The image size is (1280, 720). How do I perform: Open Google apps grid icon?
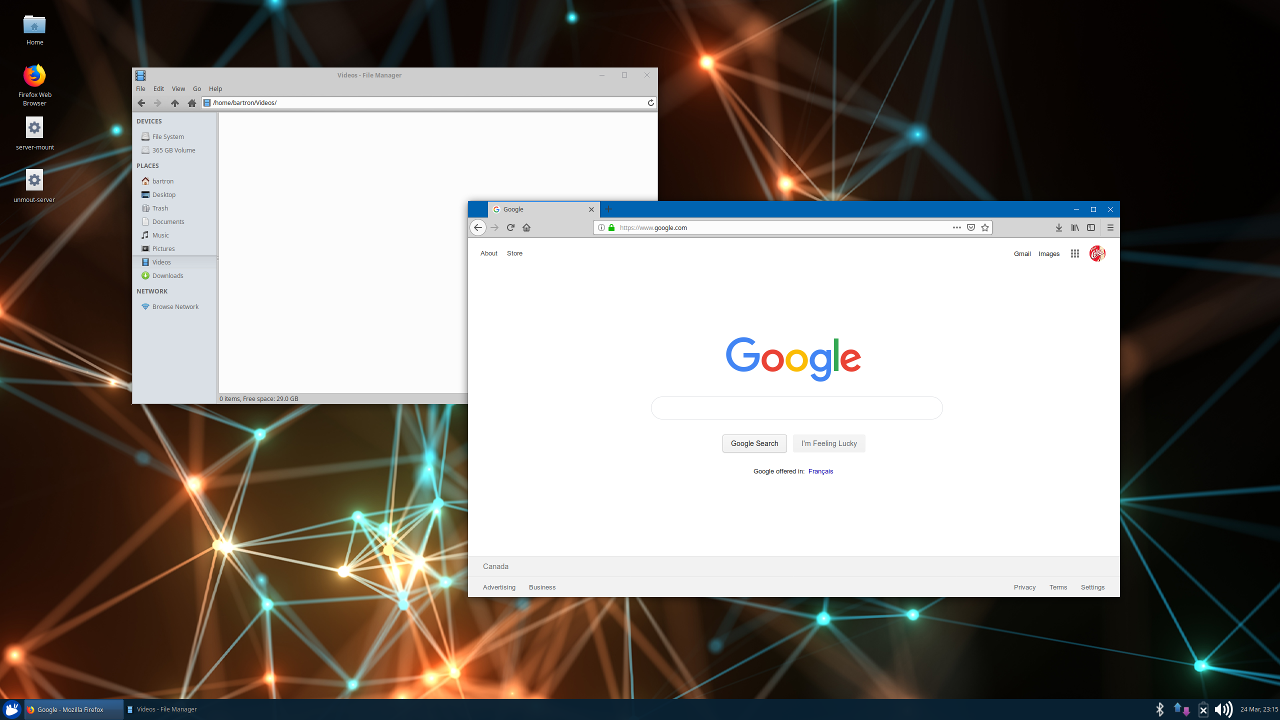click(x=1075, y=254)
